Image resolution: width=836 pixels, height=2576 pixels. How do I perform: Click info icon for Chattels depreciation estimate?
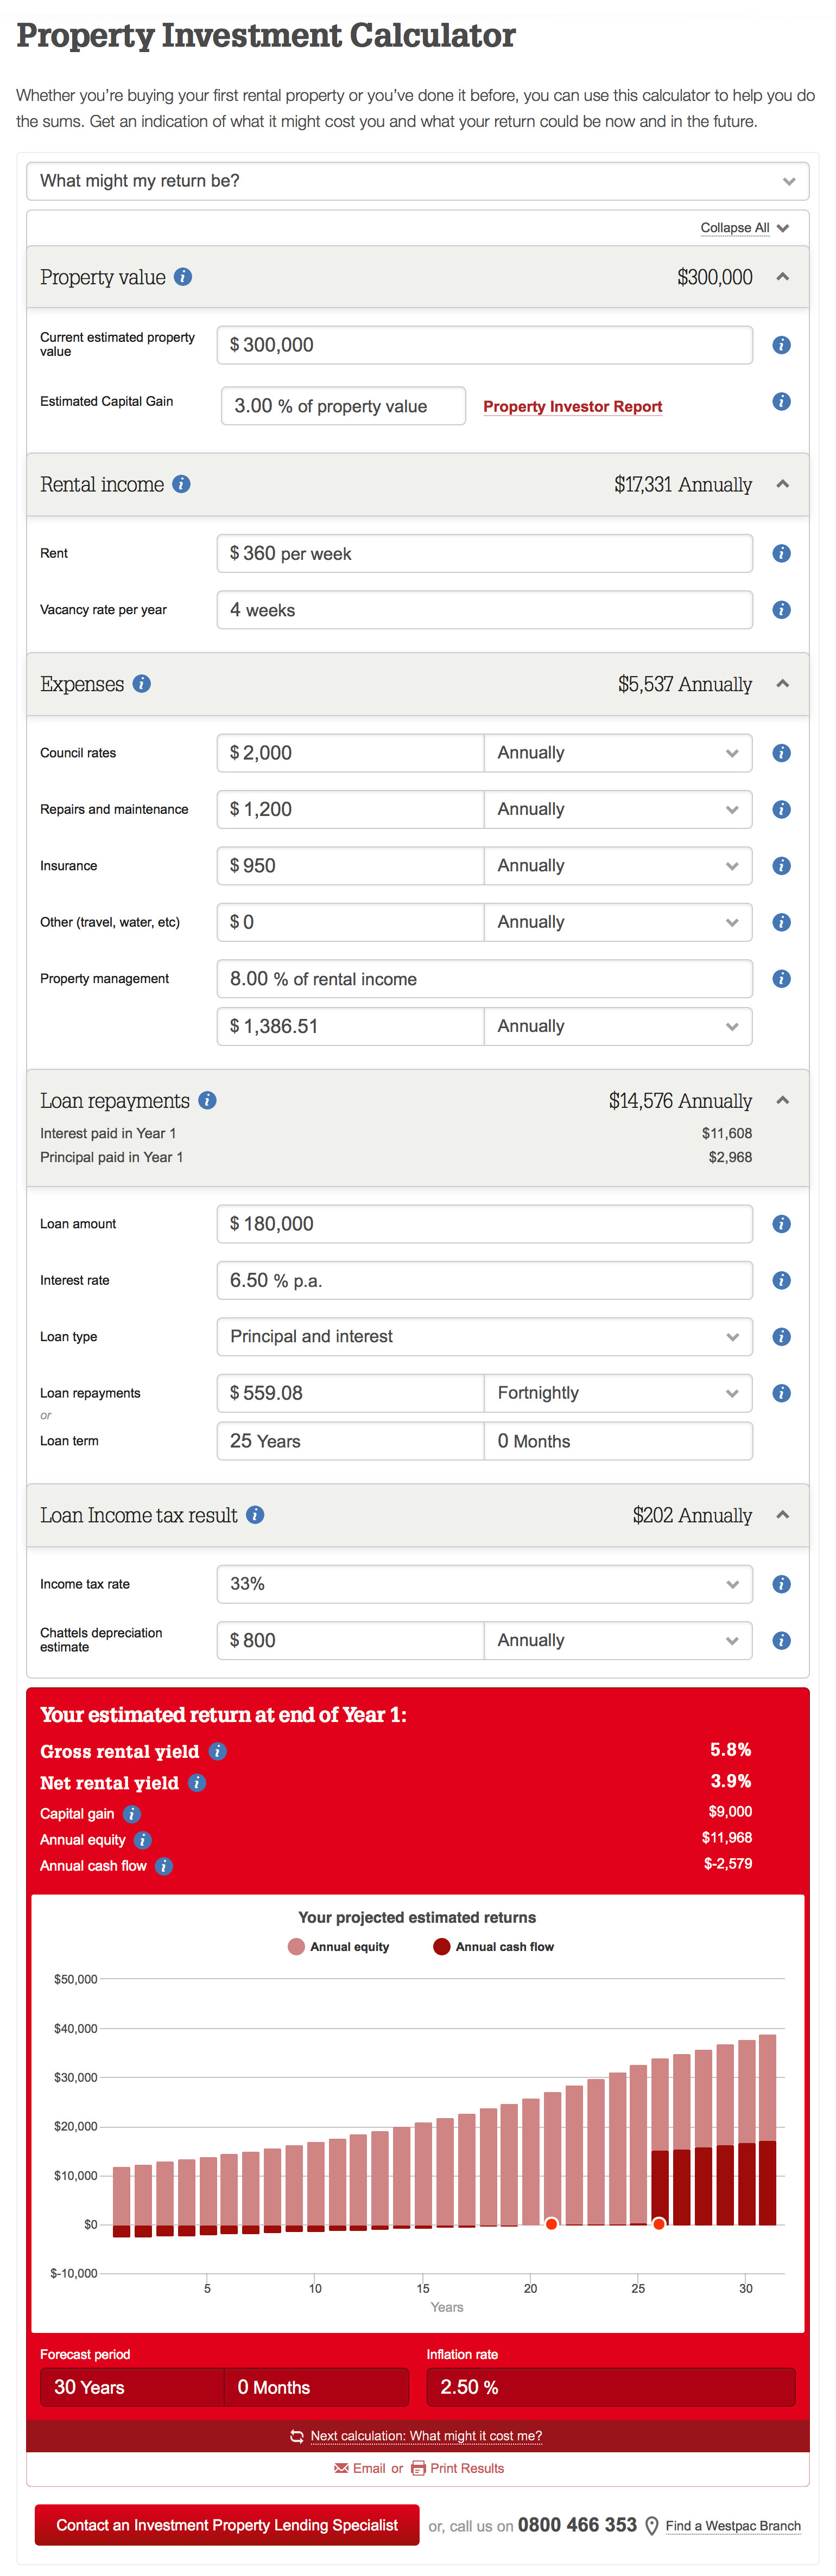[782, 1640]
